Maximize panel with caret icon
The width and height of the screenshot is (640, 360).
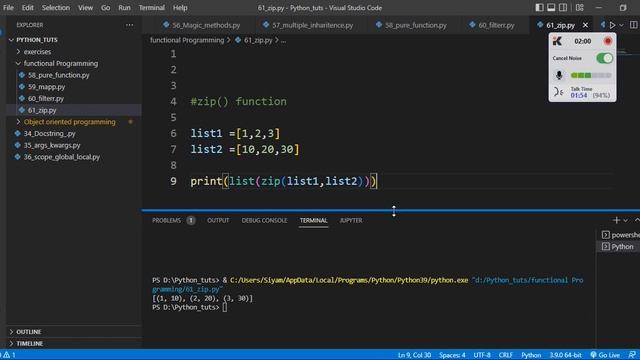[637, 220]
